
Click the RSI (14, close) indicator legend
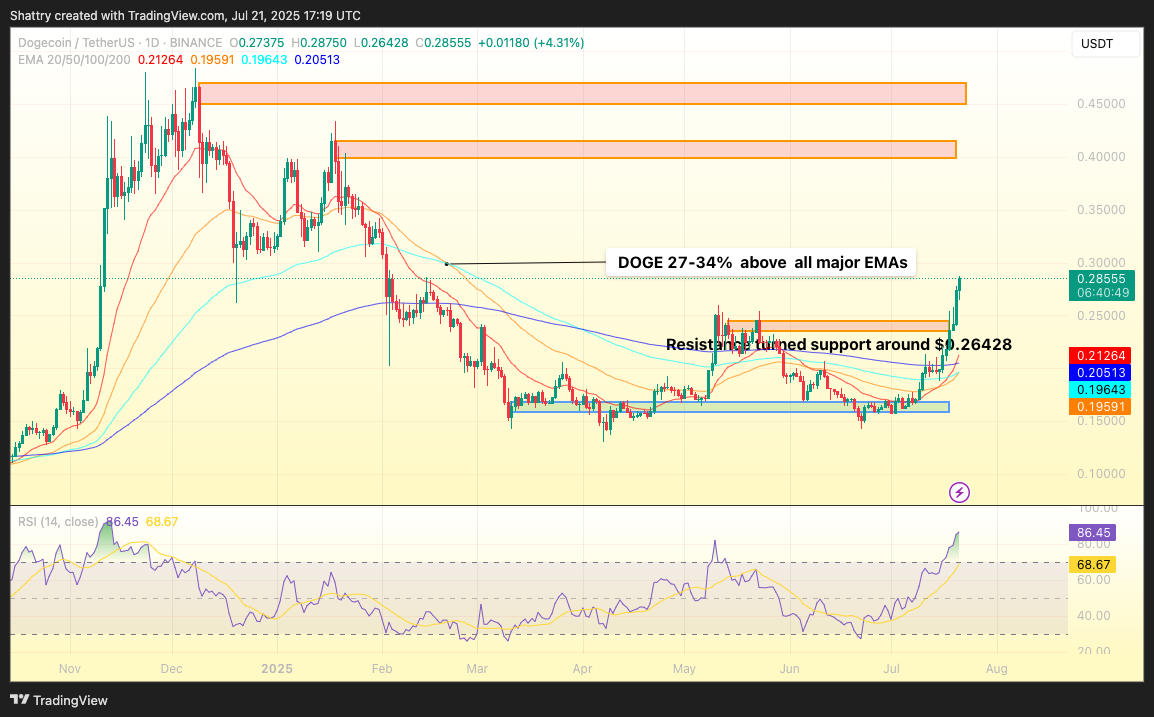[58, 521]
